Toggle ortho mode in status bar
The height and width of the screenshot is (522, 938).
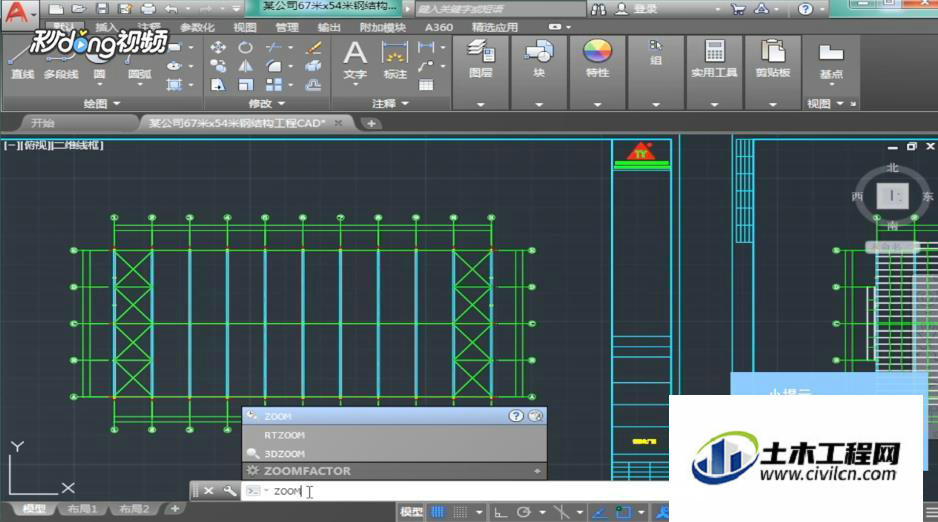point(501,512)
